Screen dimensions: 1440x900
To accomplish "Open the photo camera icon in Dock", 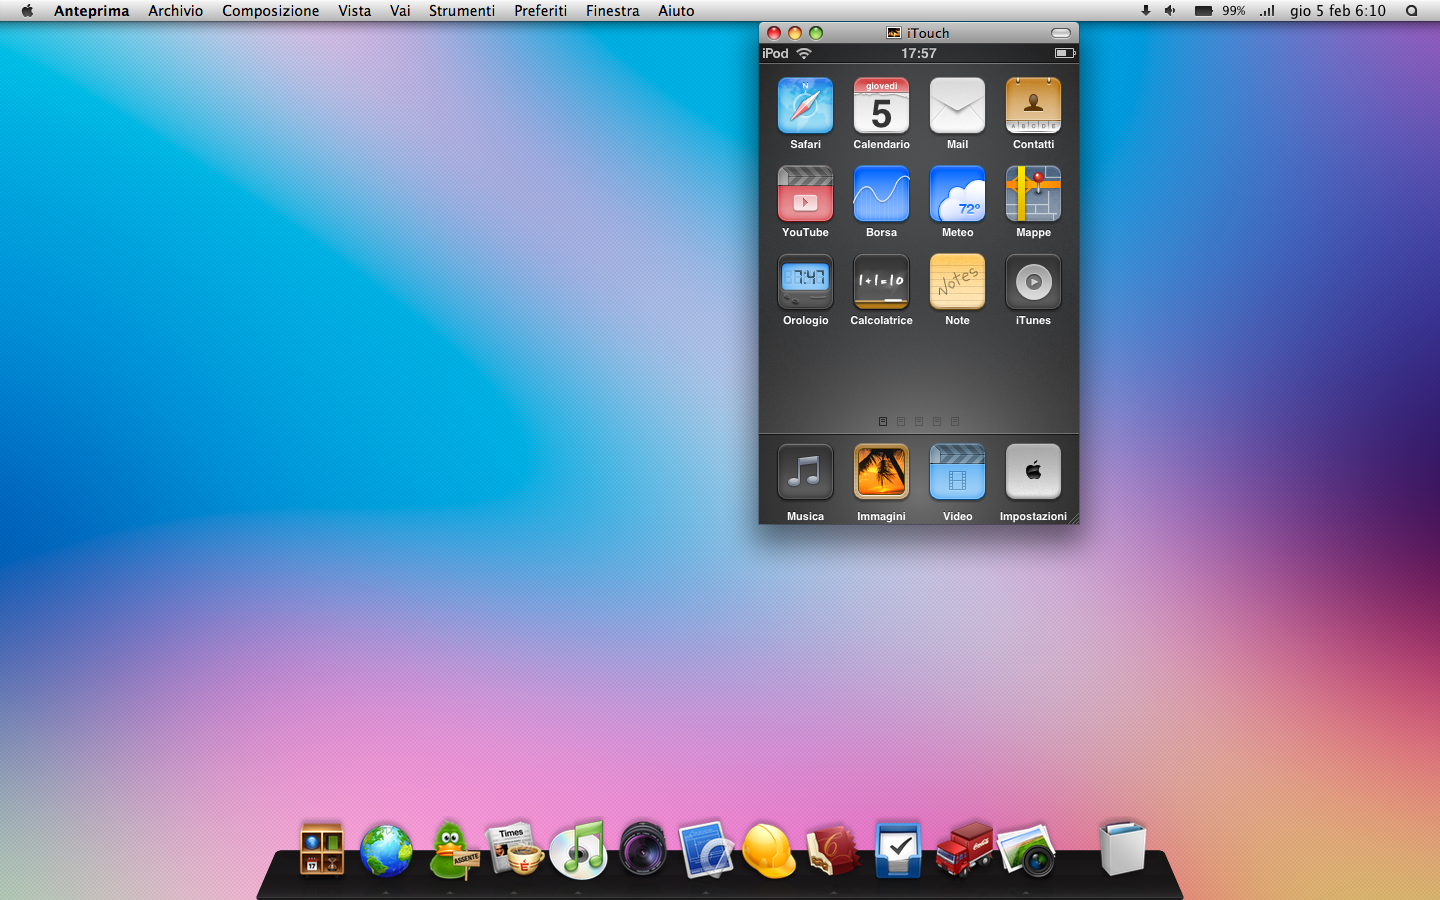I will (1026, 849).
